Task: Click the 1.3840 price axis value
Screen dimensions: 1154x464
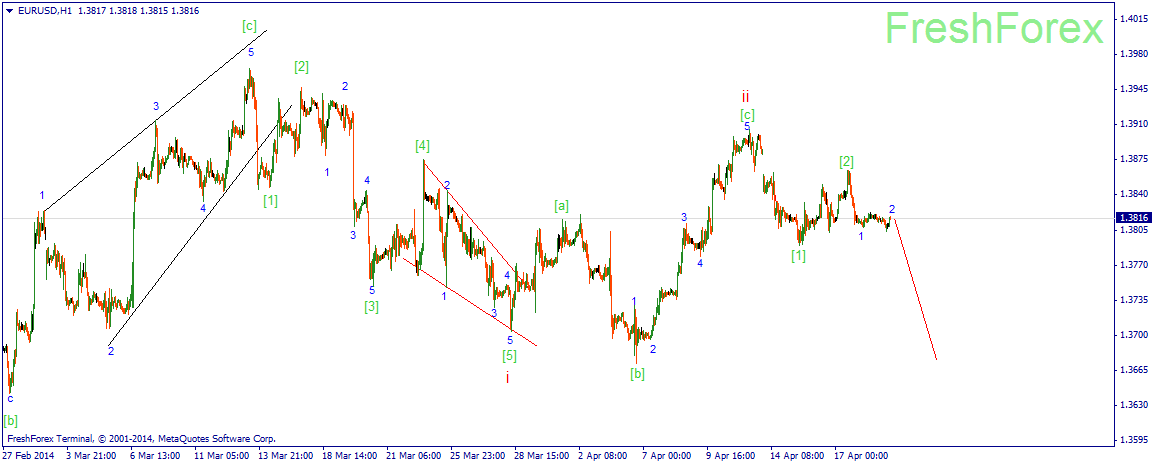Action: [x=1133, y=194]
